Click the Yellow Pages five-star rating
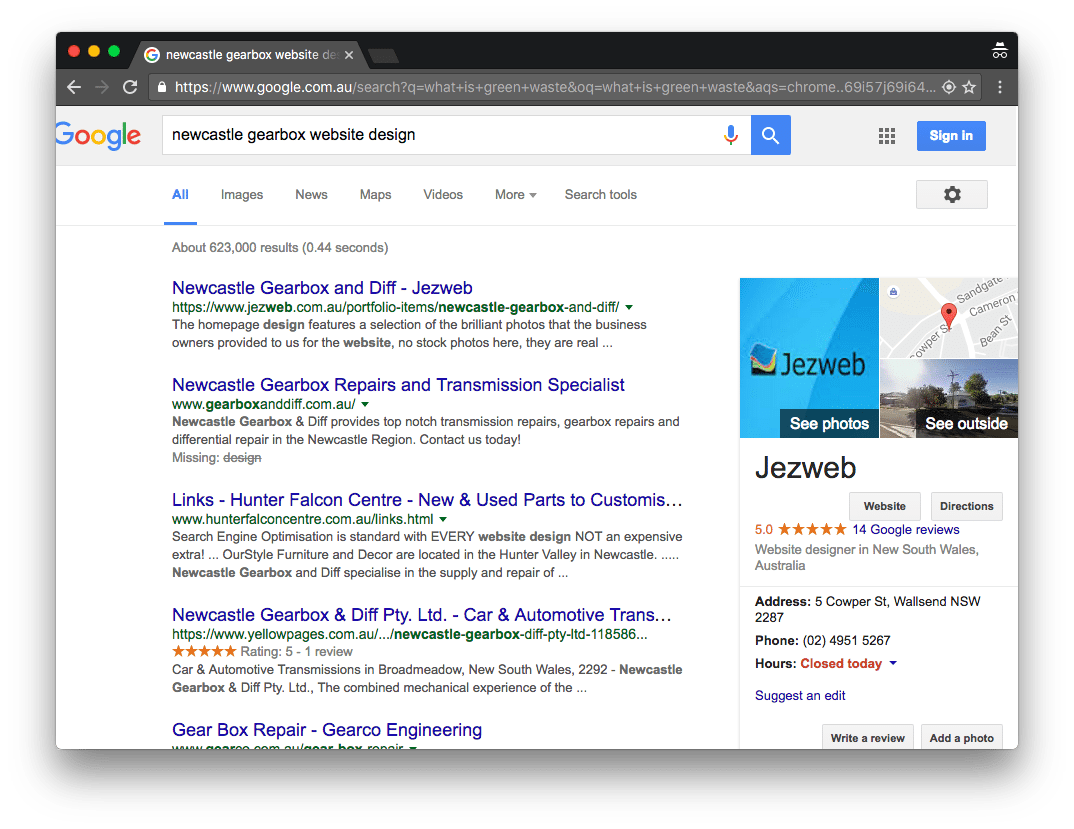This screenshot has height=829, width=1074. pos(204,651)
